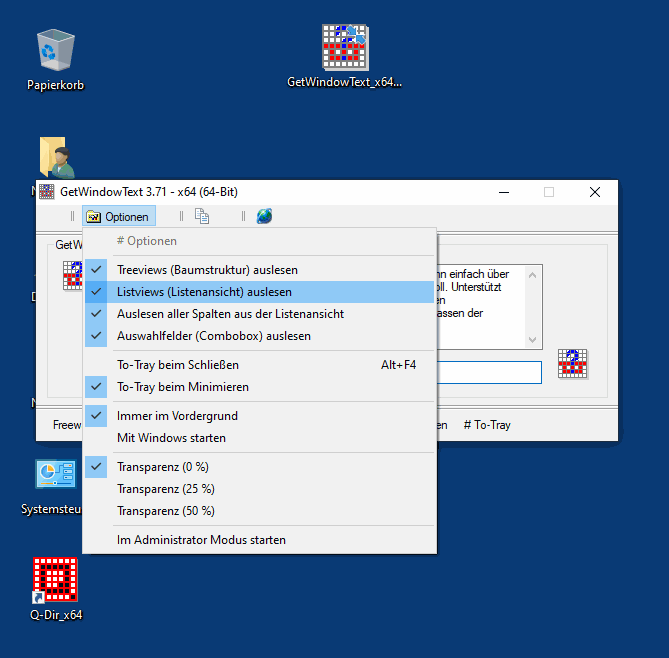Click the # To-Tray link
This screenshot has width=669, height=658.
(x=487, y=425)
